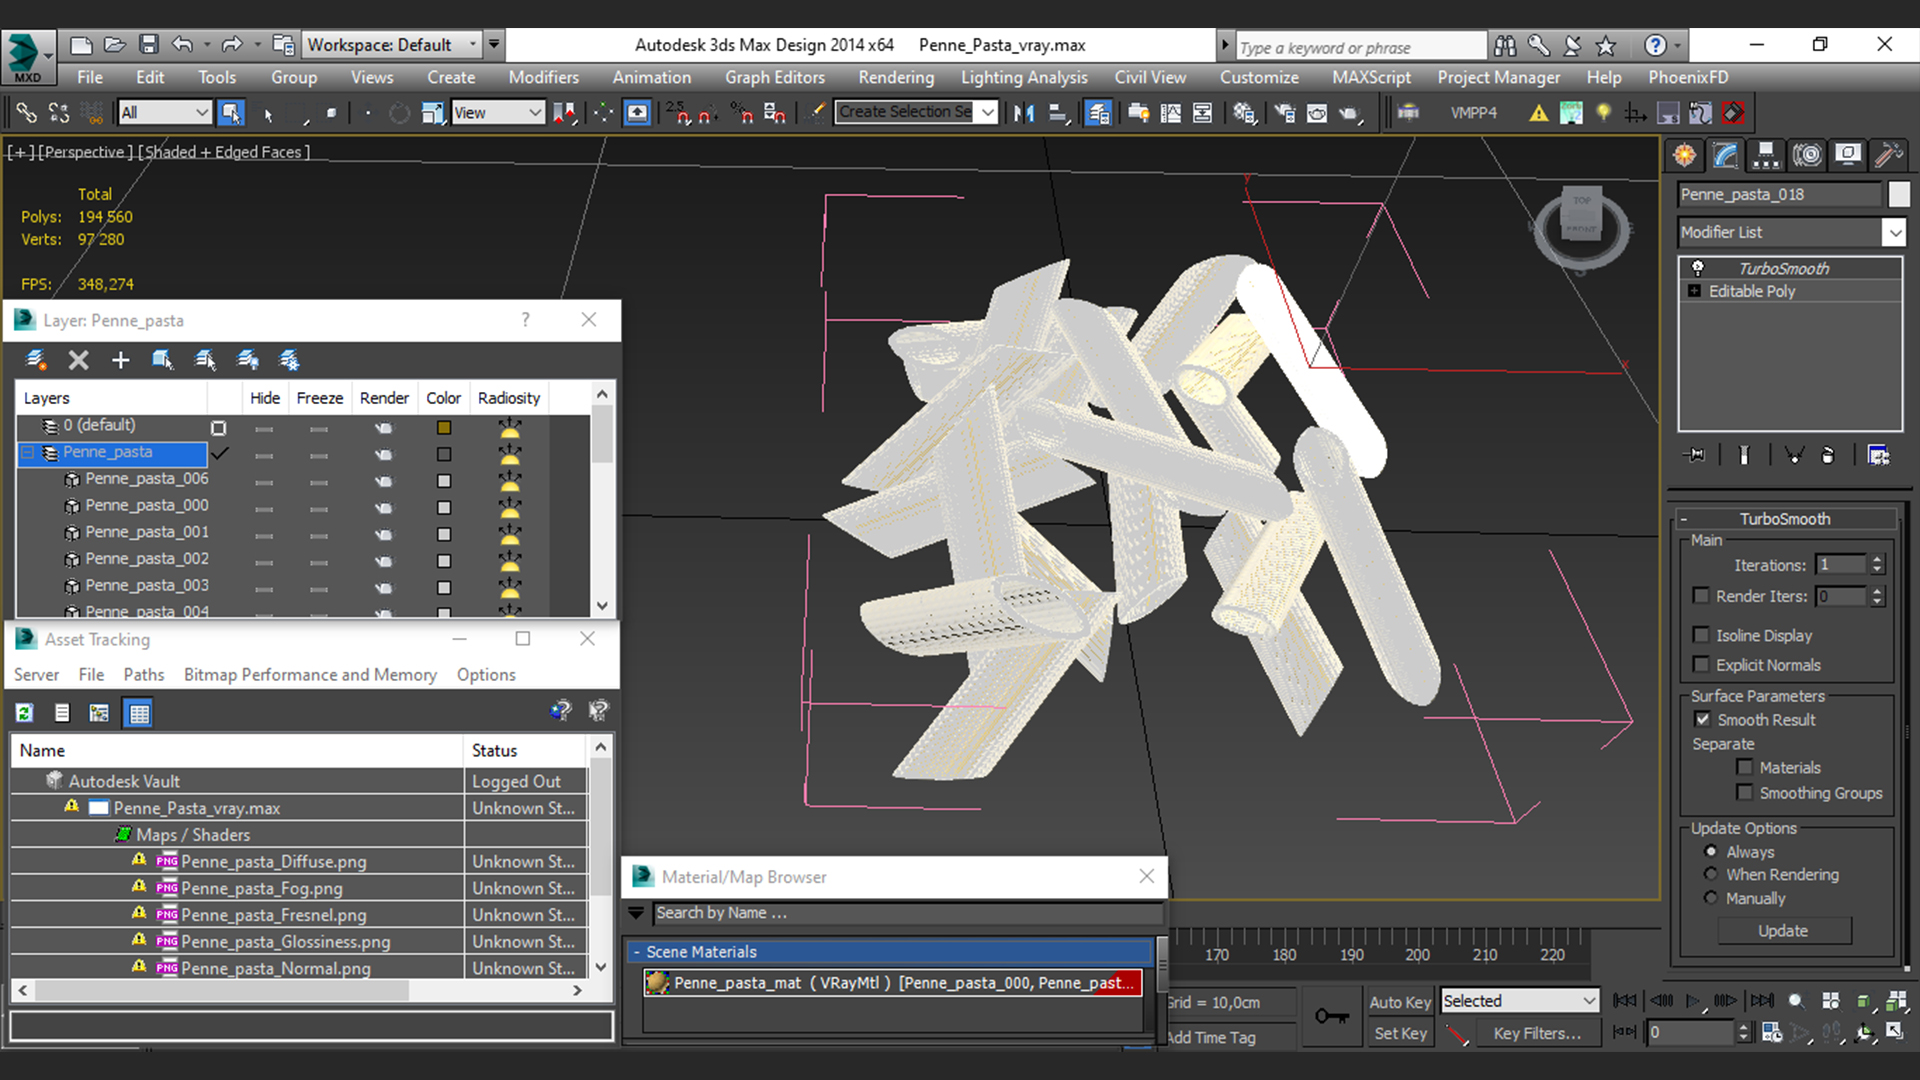
Task: Click the Set Key button
Action: point(1400,1034)
